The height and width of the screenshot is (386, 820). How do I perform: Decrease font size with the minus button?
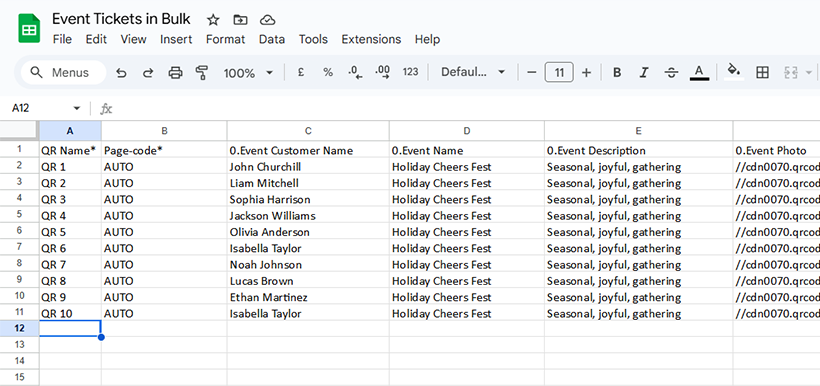532,73
